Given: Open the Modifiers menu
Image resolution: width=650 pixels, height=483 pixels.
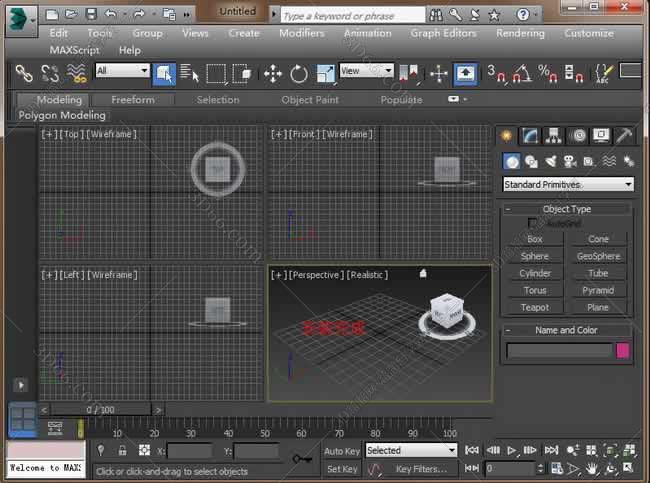Looking at the screenshot, I should click(x=301, y=33).
